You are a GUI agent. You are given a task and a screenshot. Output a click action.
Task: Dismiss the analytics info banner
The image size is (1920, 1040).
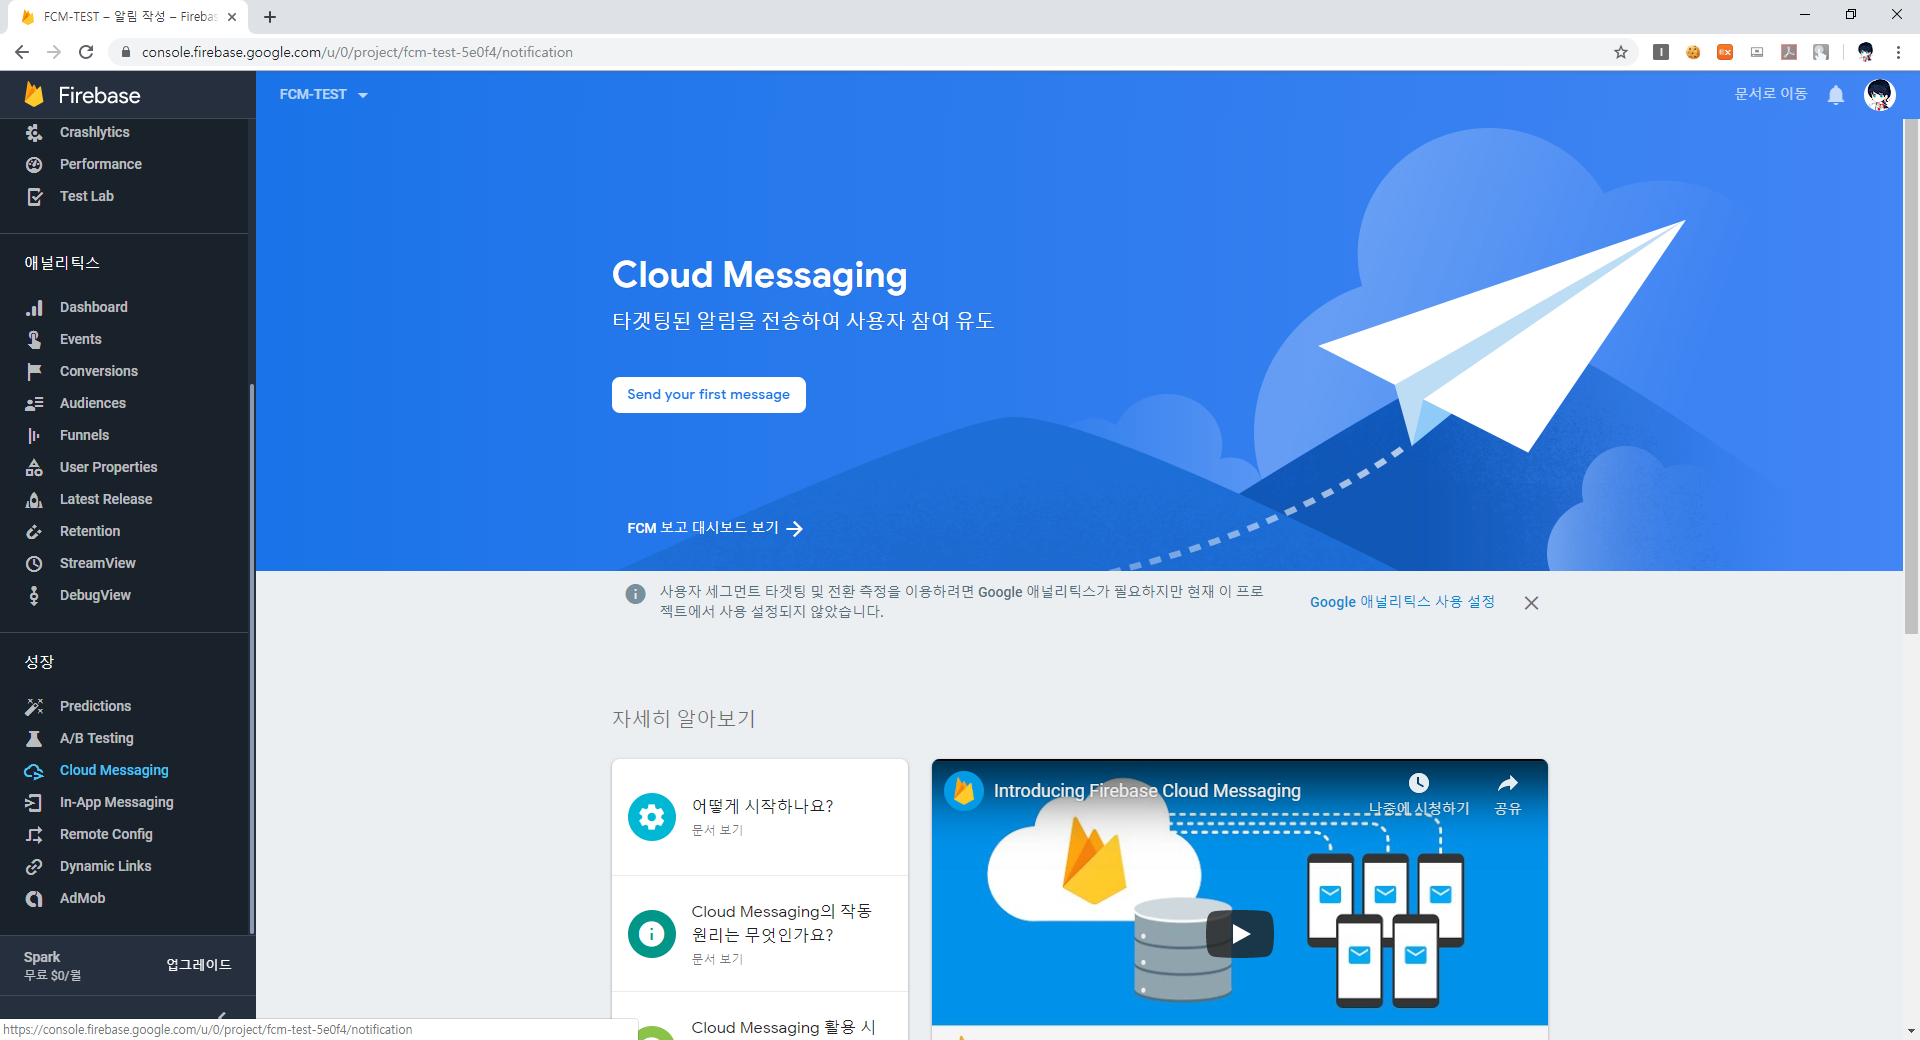tap(1531, 603)
